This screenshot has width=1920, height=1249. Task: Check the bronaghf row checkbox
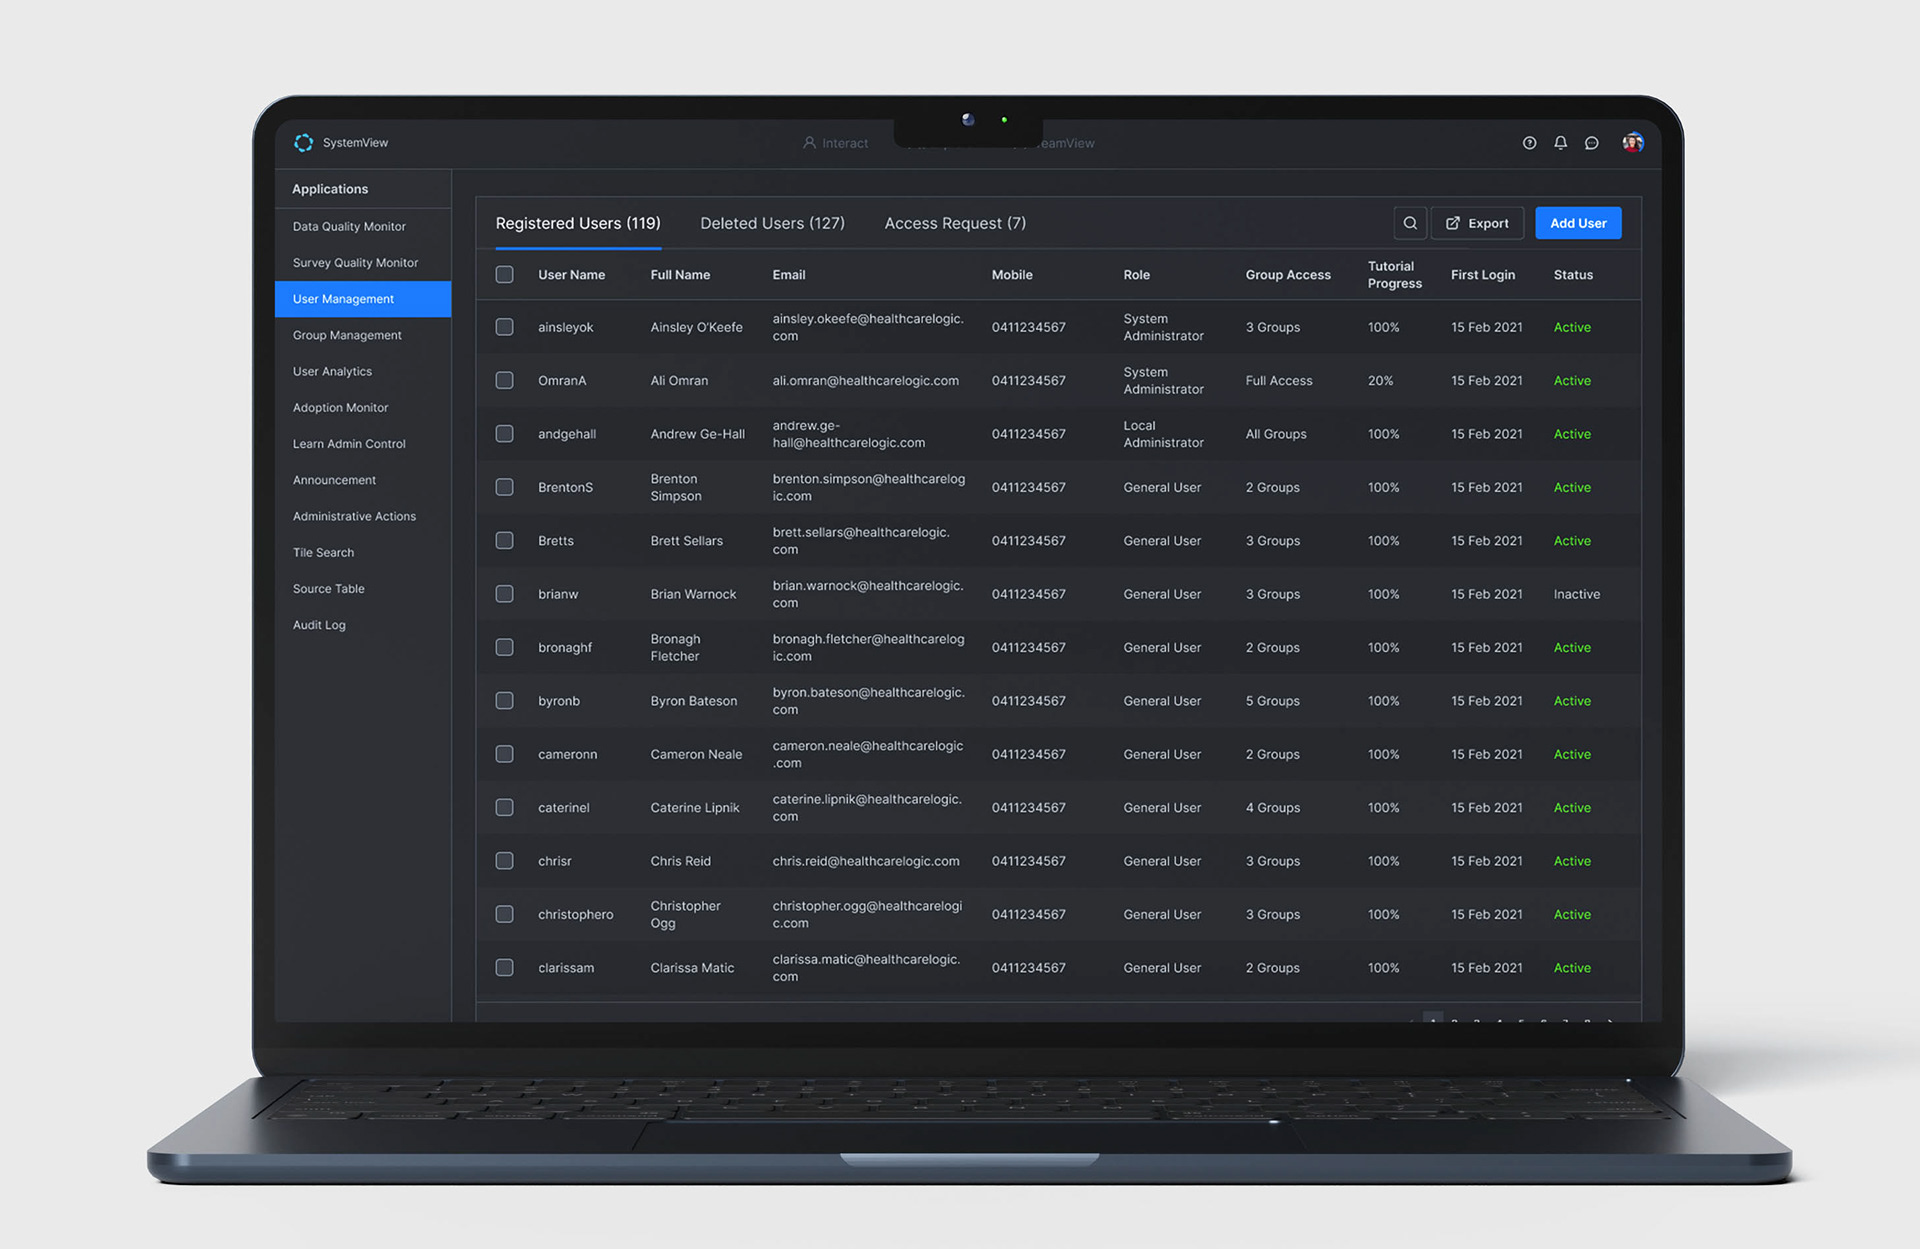click(505, 647)
